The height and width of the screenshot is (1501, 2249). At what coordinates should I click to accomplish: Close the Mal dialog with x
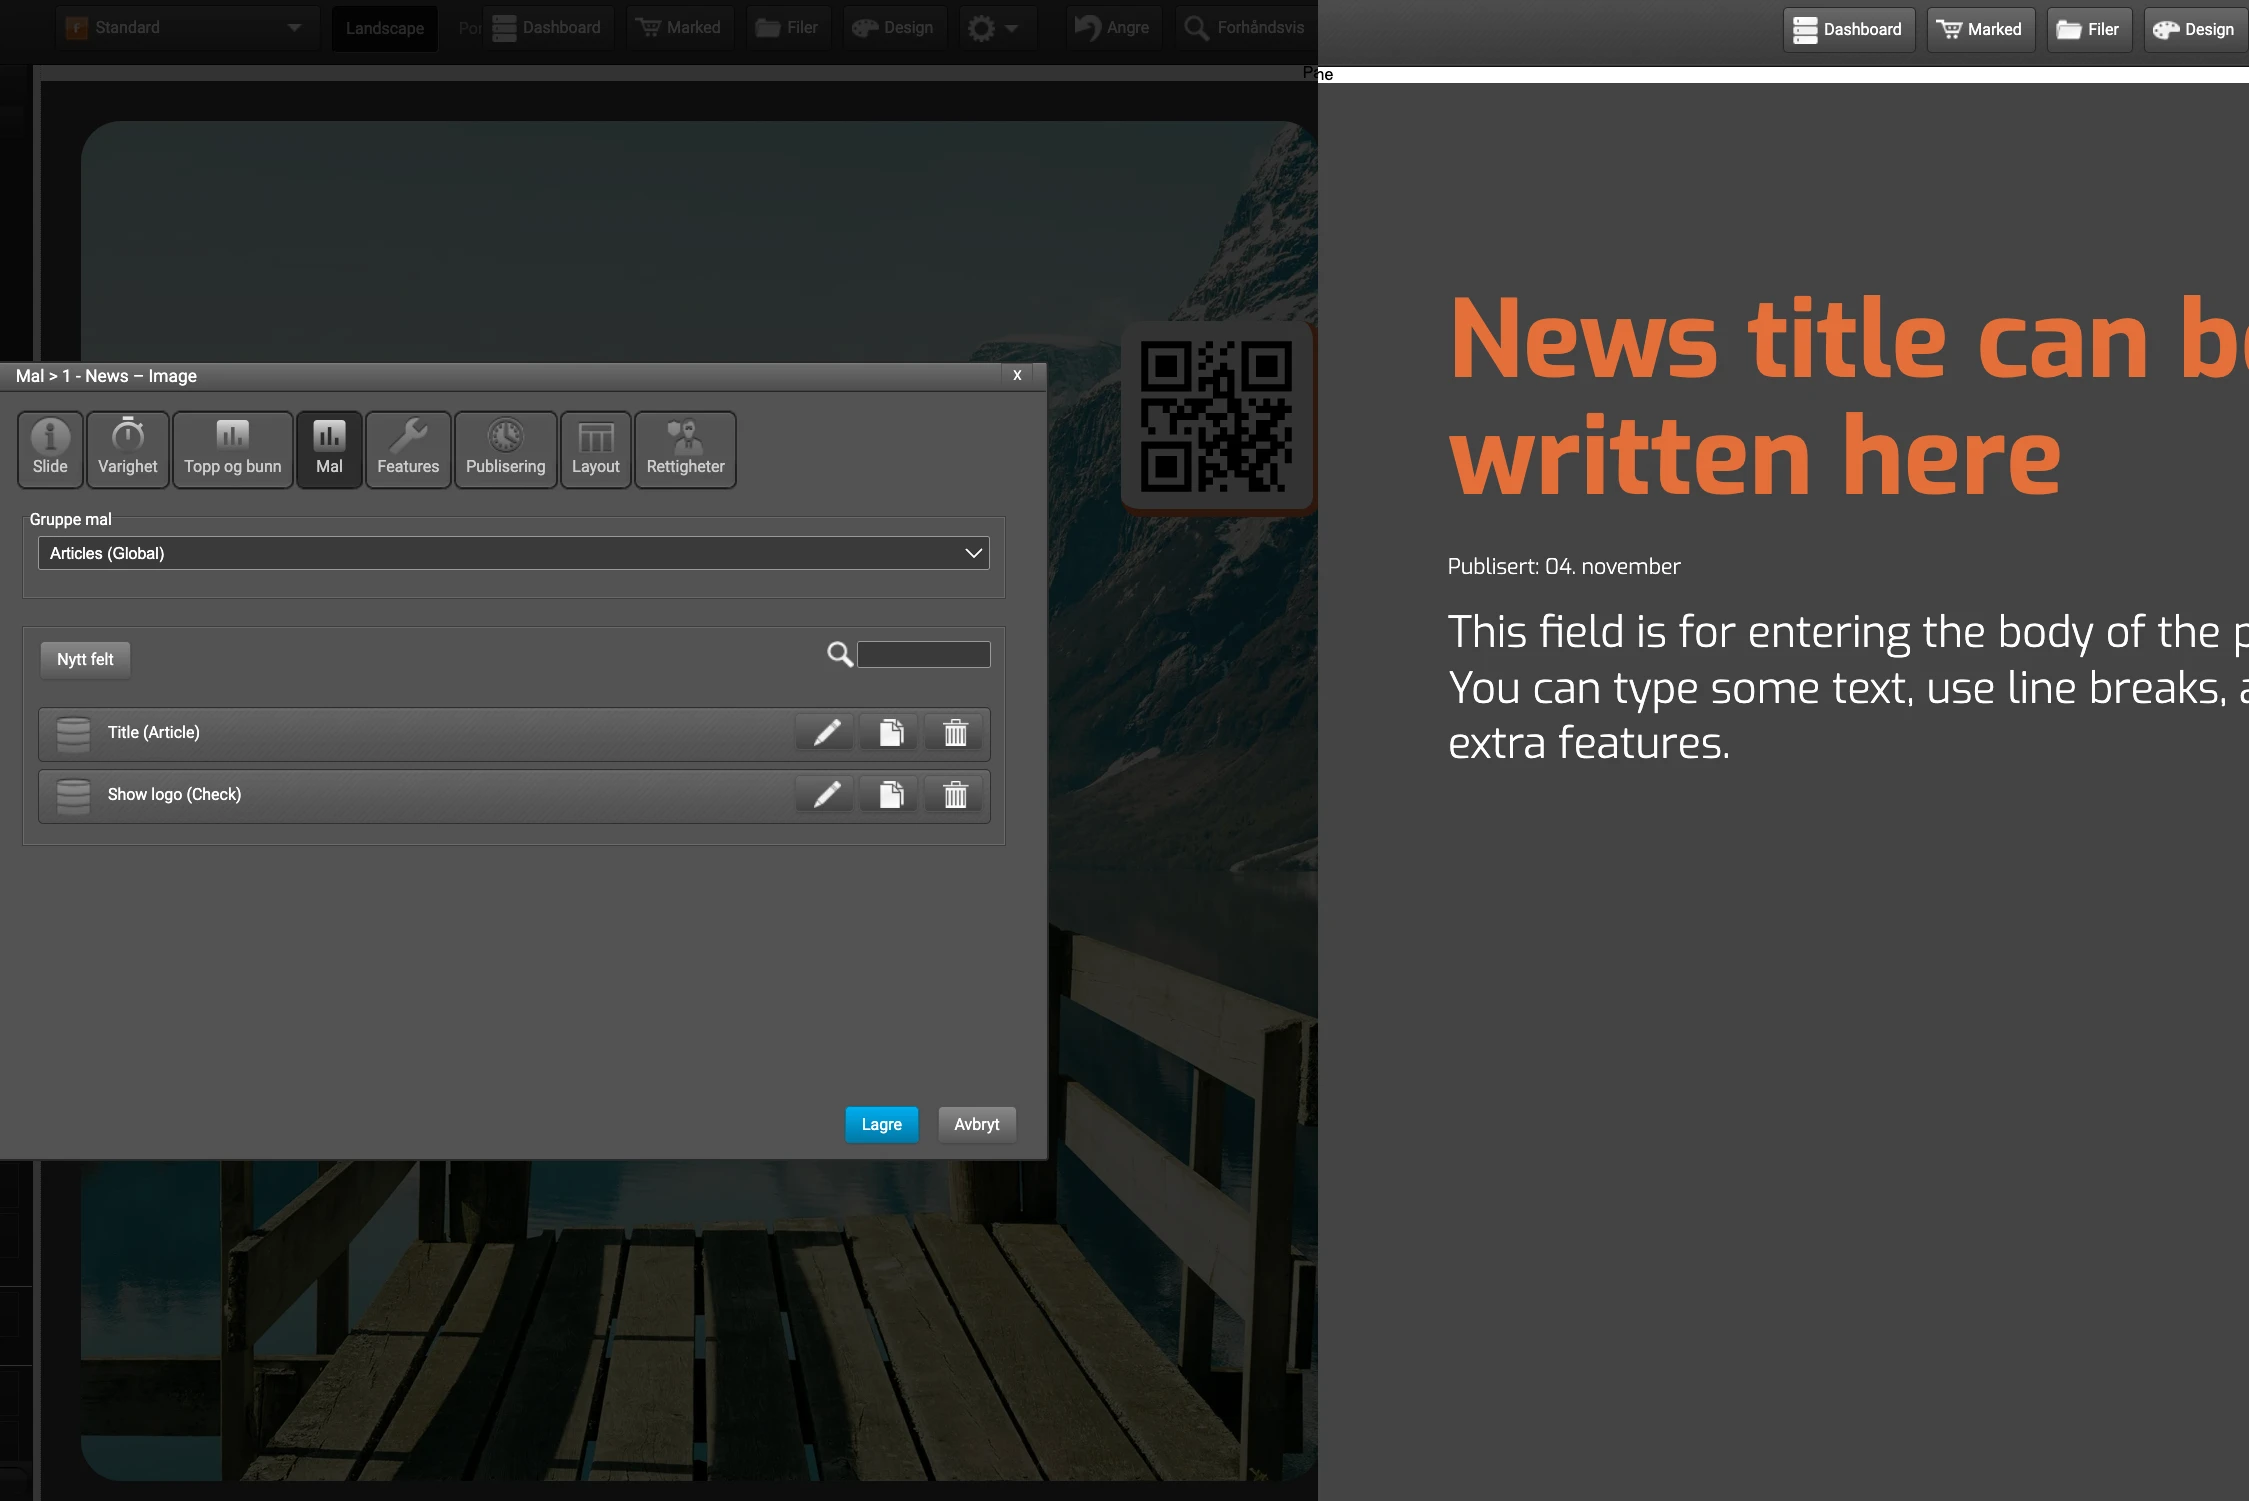1017,375
